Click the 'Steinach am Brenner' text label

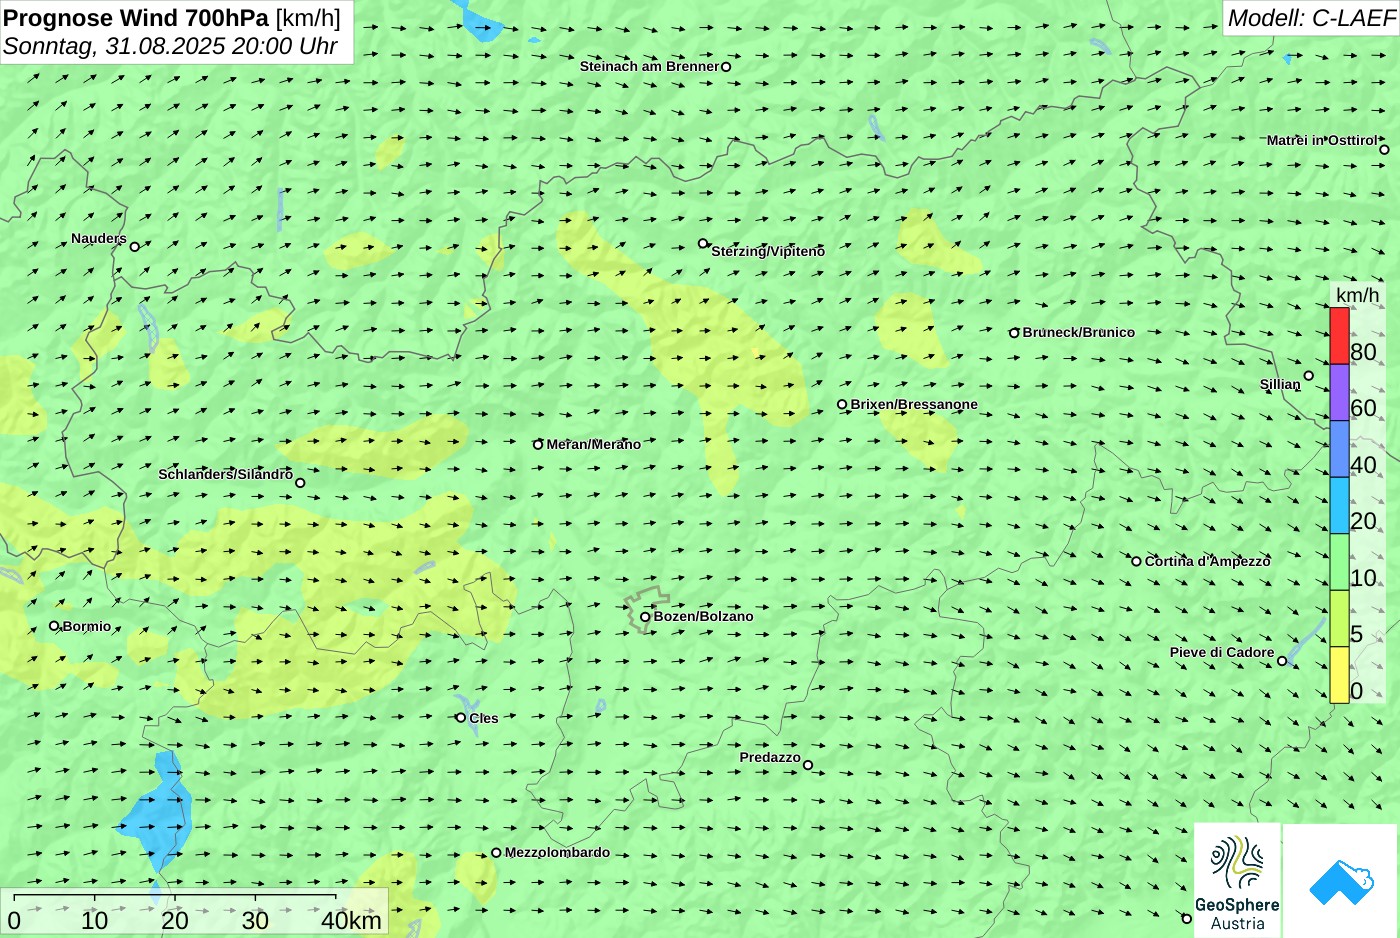pyautogui.click(x=650, y=66)
